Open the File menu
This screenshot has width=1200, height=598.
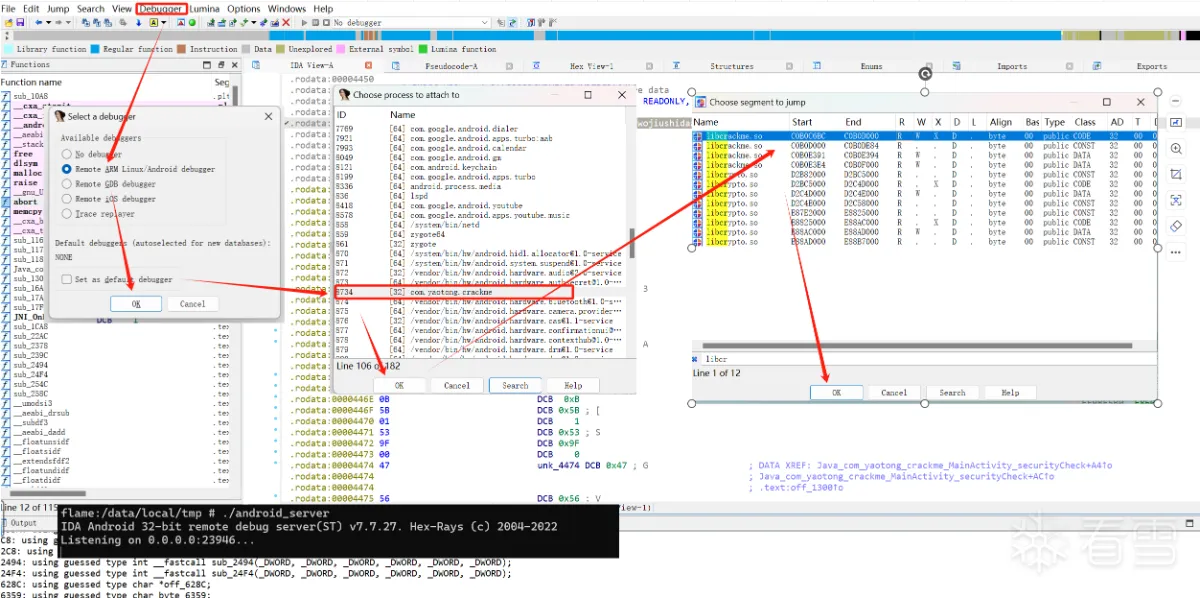pyautogui.click(x=8, y=9)
